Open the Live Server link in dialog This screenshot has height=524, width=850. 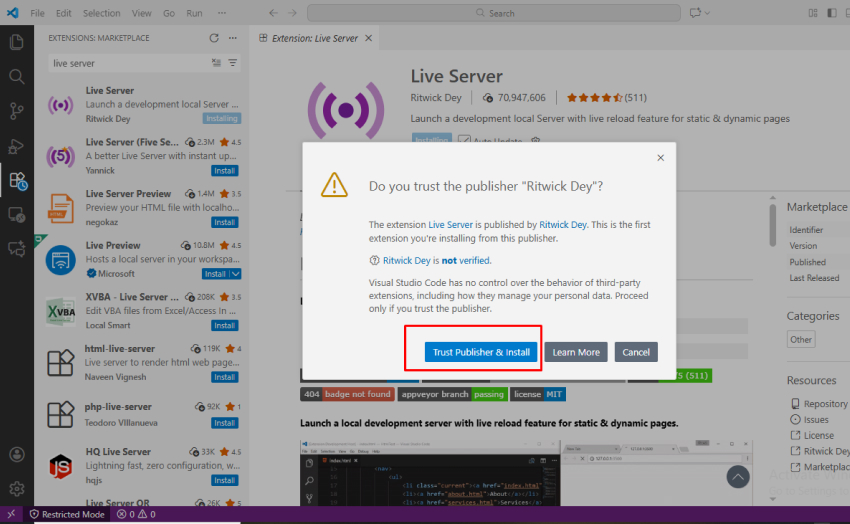tap(450, 224)
